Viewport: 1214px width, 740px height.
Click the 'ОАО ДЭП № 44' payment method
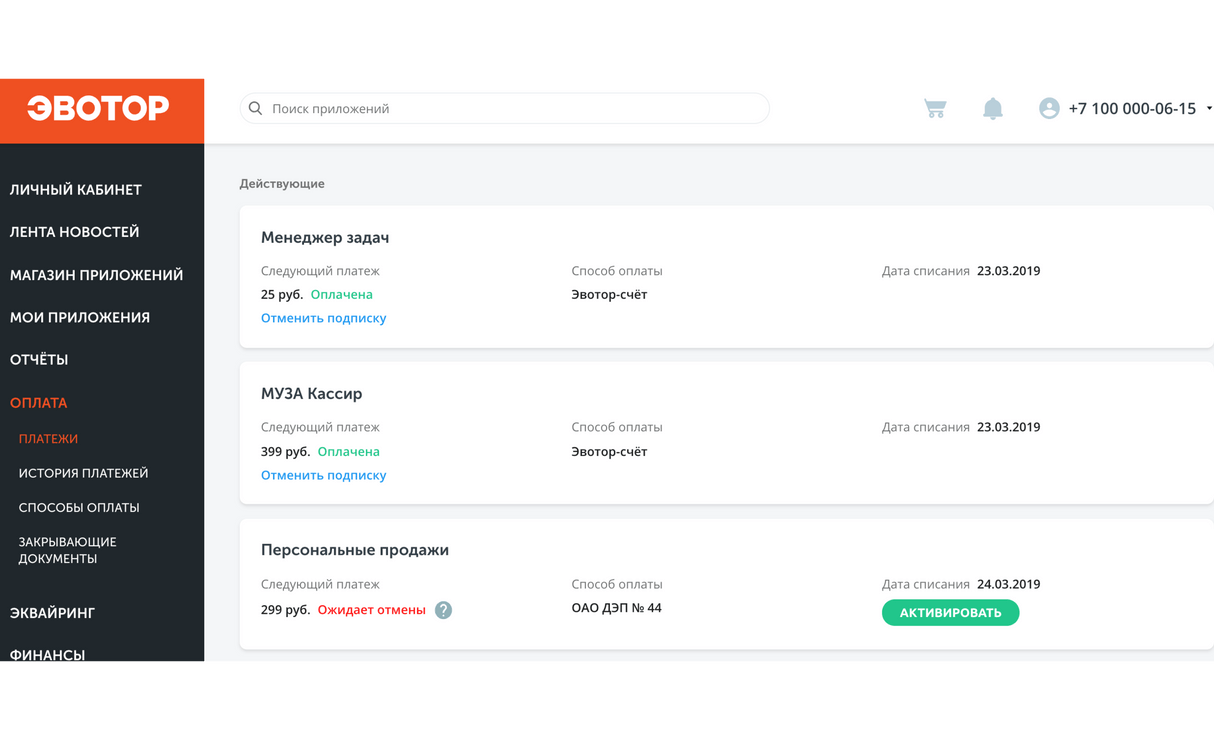[x=616, y=608]
